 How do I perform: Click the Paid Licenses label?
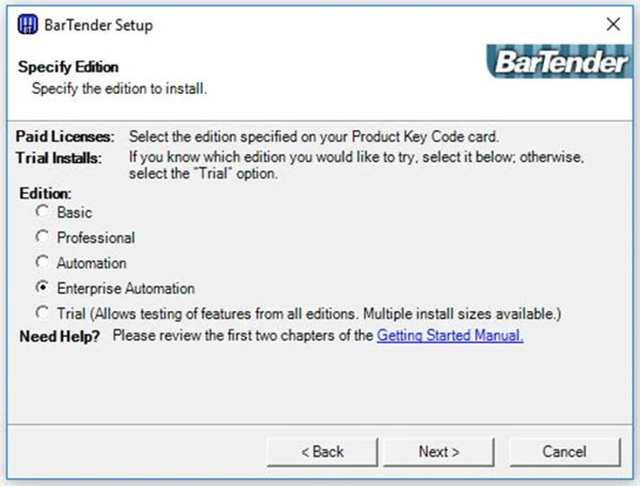point(65,137)
